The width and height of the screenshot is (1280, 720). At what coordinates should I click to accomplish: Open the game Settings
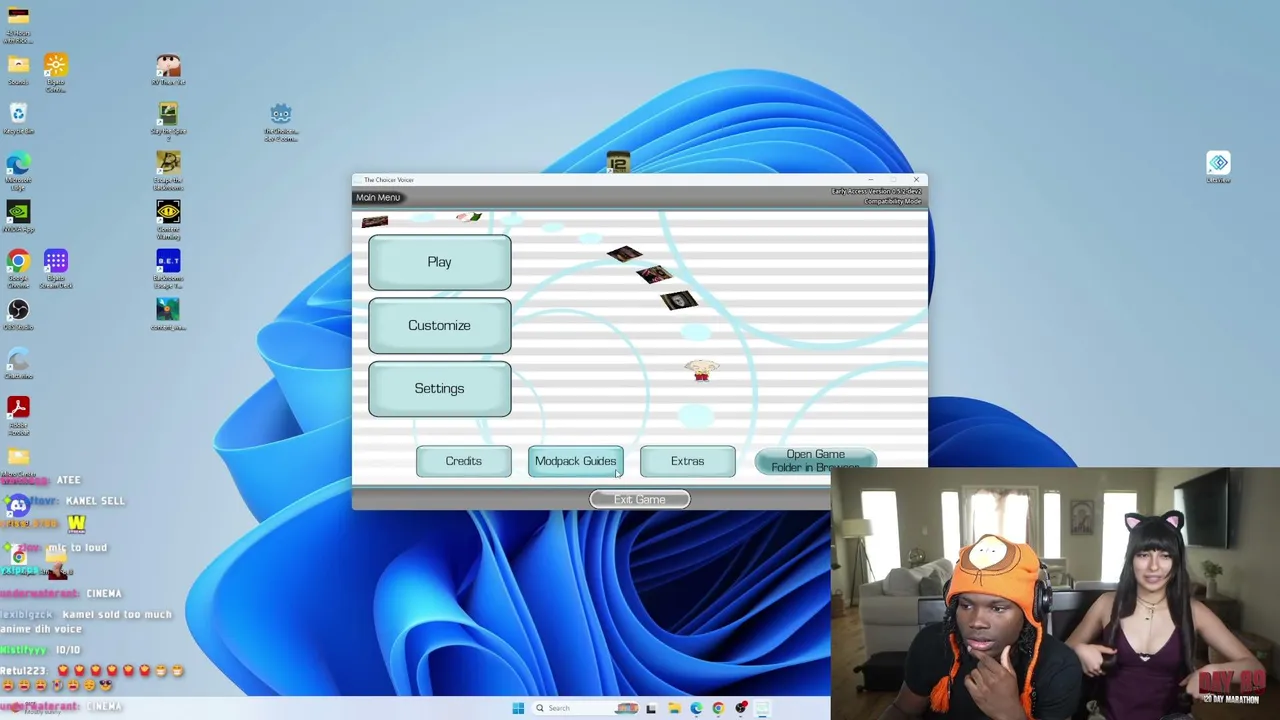pos(439,388)
